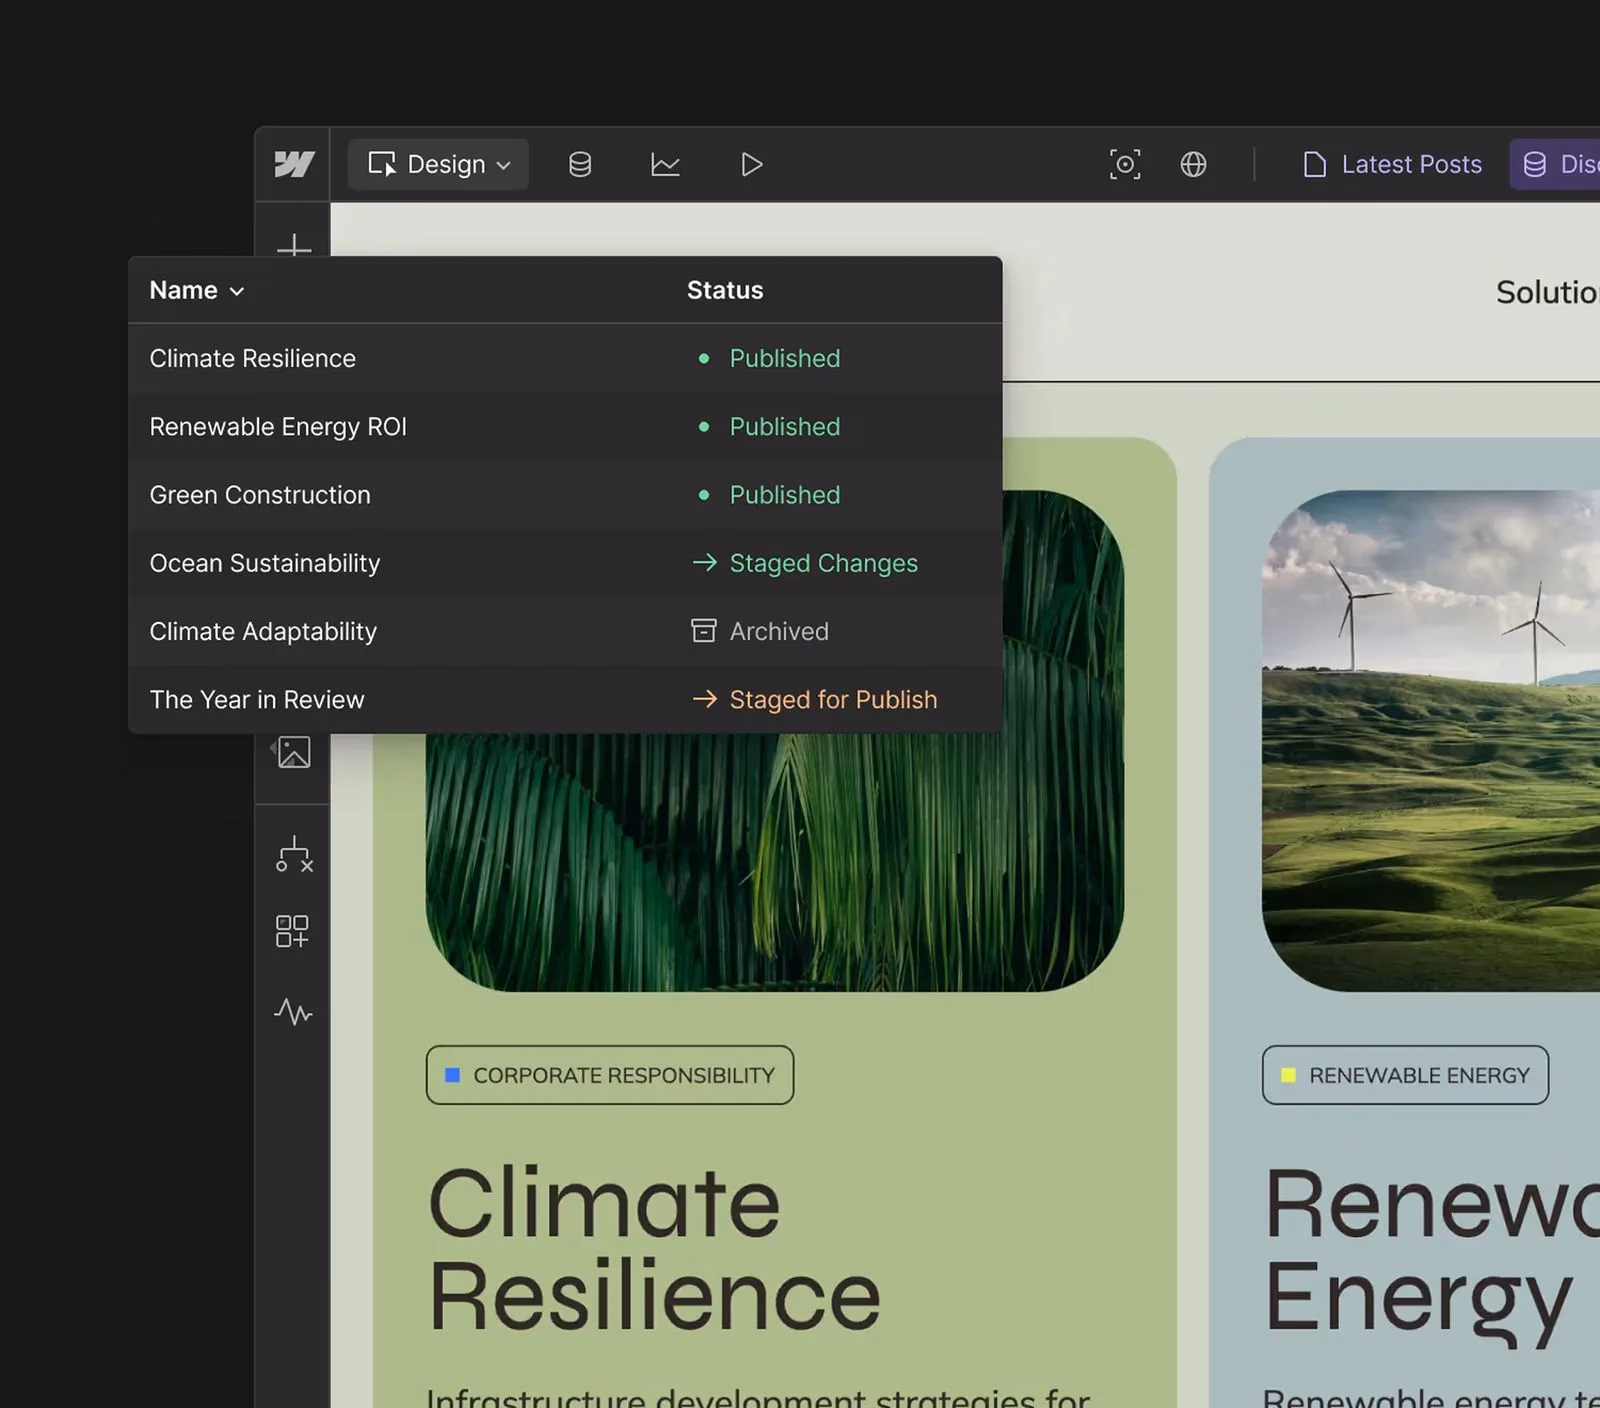This screenshot has height=1408, width=1600.
Task: Click the RENEWABLE ENERGY tag
Action: [1405, 1075]
